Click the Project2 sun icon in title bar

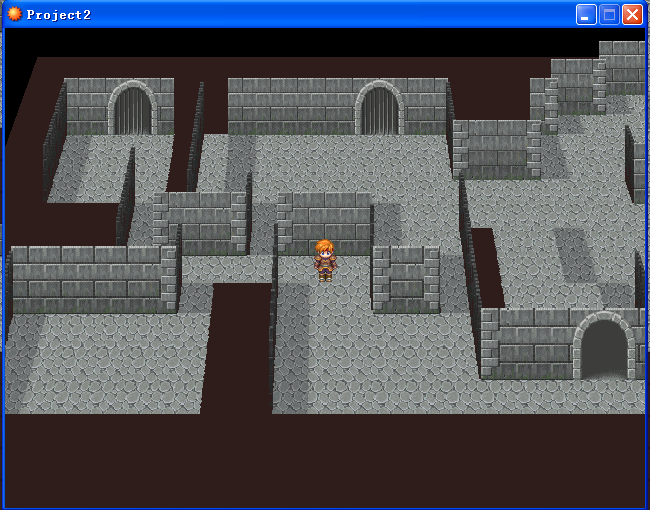(15, 14)
